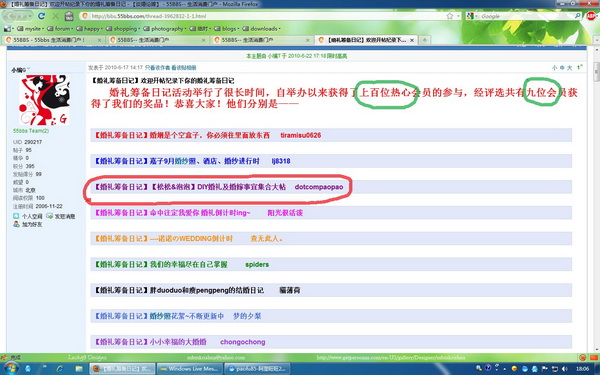Close the 婚礼筹备日记 active tab
Viewport: 600px width, 375px height.
click(x=412, y=40)
